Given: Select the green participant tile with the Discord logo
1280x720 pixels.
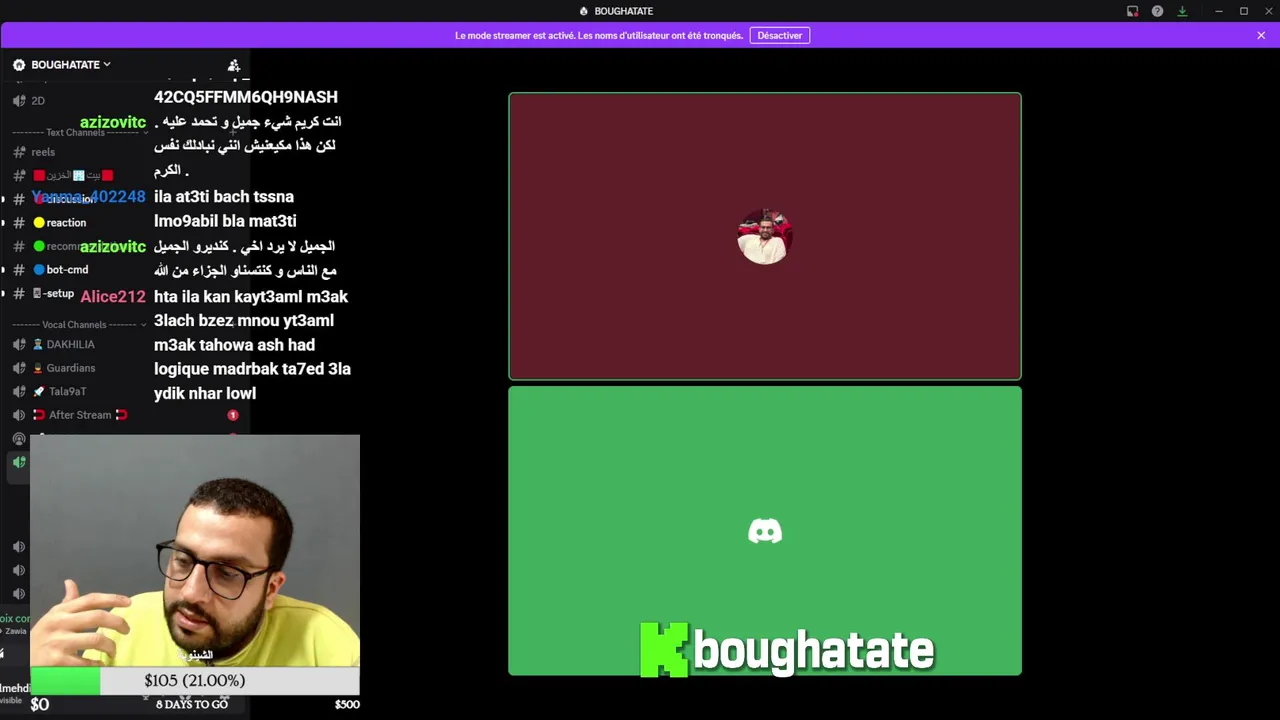Looking at the screenshot, I should click(x=765, y=531).
